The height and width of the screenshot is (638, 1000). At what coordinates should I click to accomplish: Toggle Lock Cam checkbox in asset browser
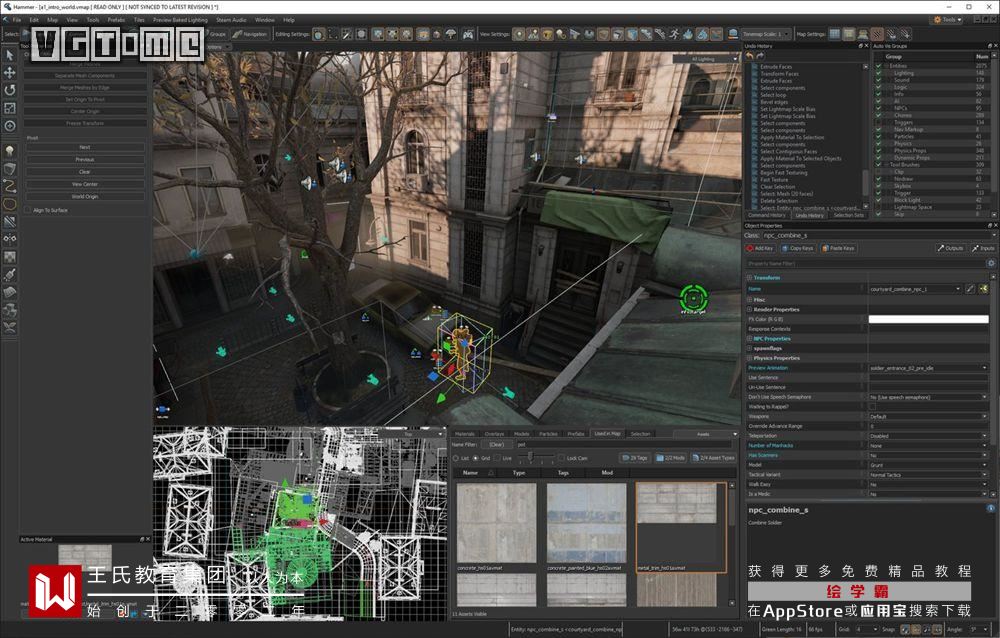click(562, 458)
